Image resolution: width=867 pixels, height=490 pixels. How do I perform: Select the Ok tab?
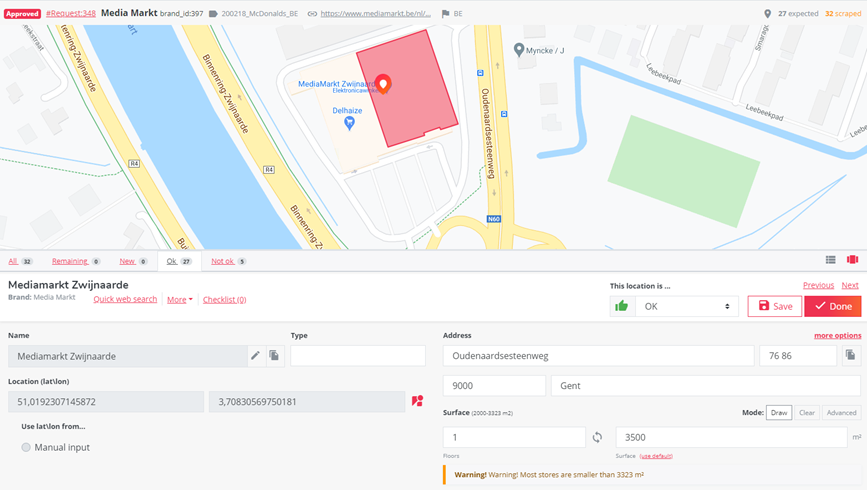(x=179, y=261)
